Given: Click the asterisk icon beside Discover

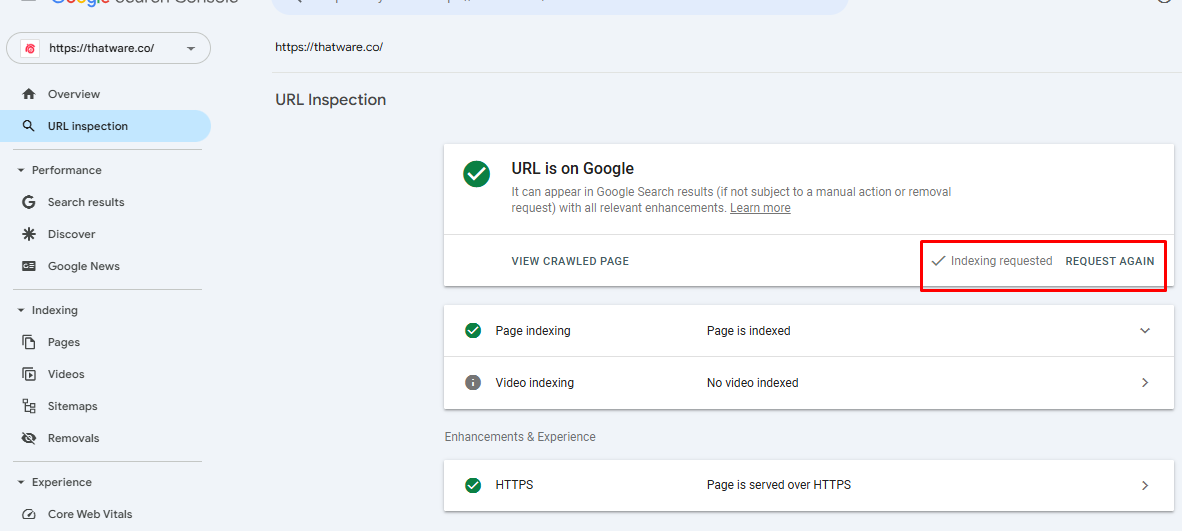Looking at the screenshot, I should pos(29,234).
